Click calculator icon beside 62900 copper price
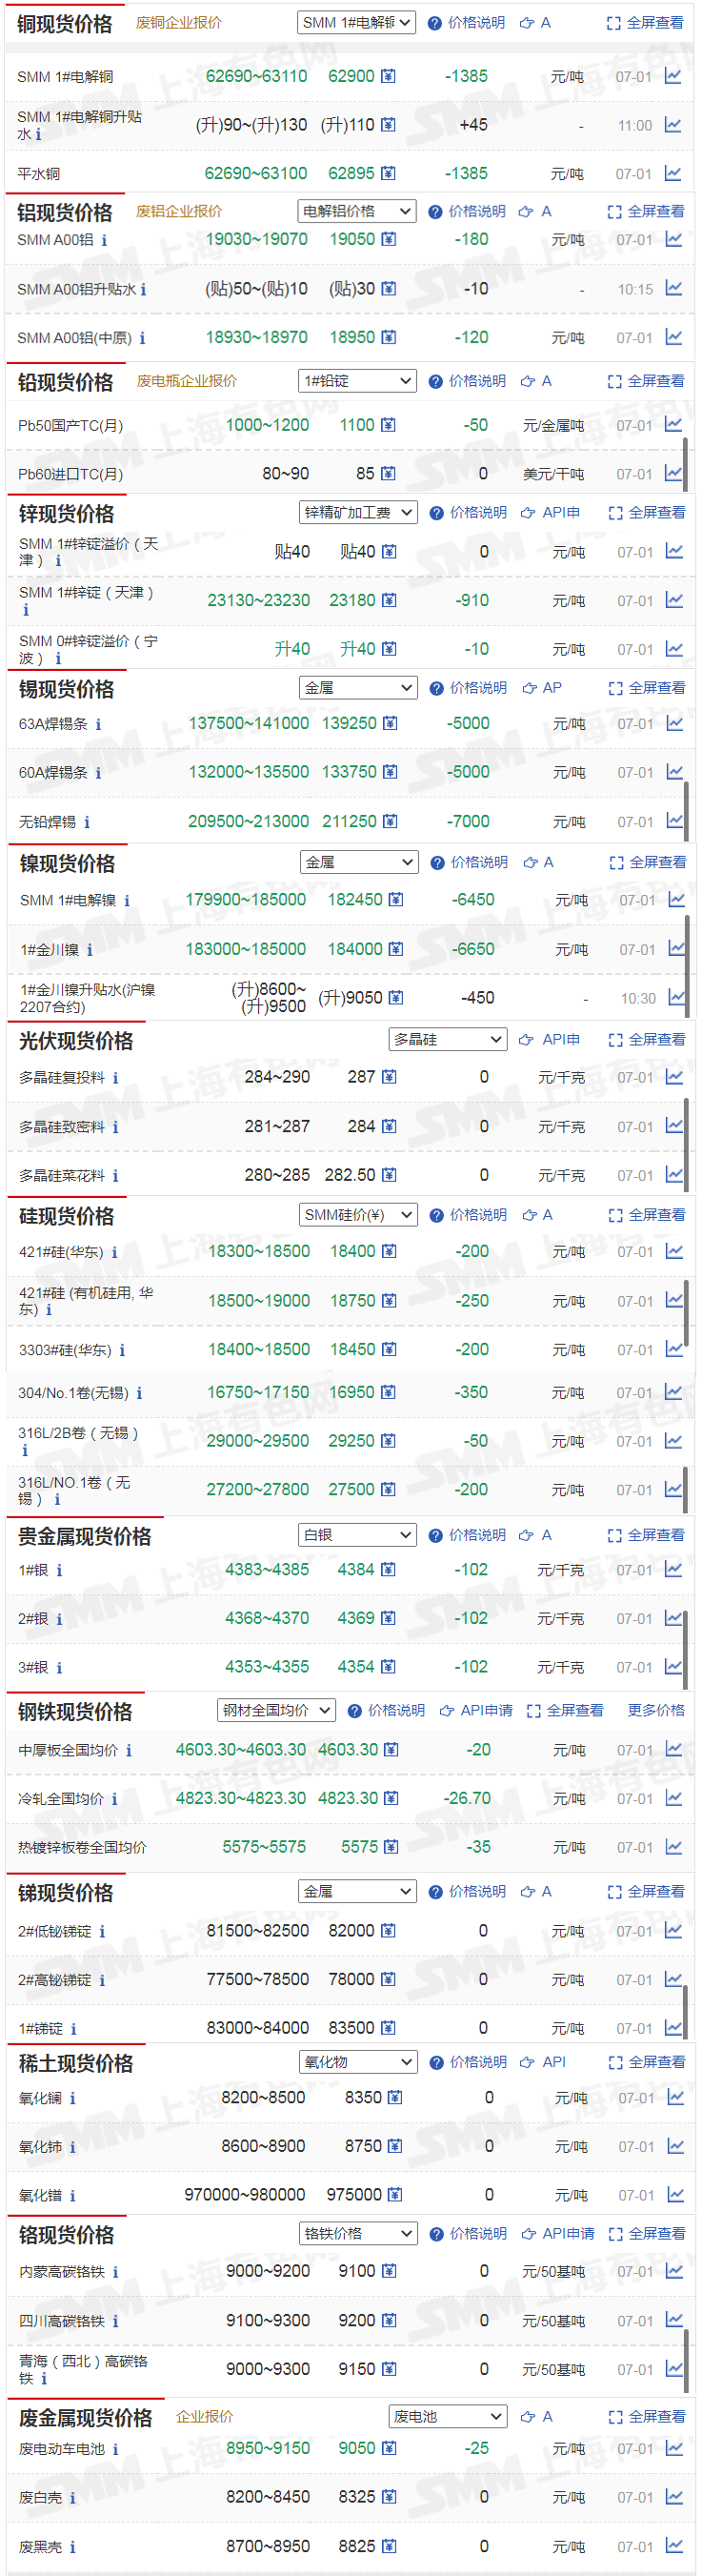The width and height of the screenshot is (702, 2576). pyautogui.click(x=388, y=76)
